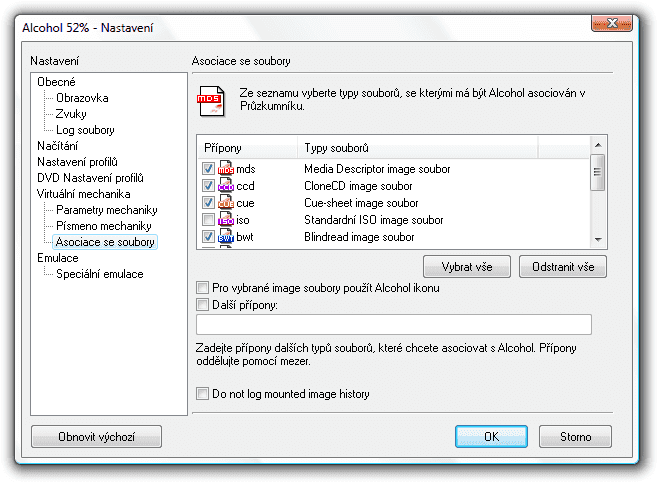Image resolution: width=658 pixels, height=483 pixels.
Task: Uncheck the ccd extension checkbox
Action: click(208, 185)
